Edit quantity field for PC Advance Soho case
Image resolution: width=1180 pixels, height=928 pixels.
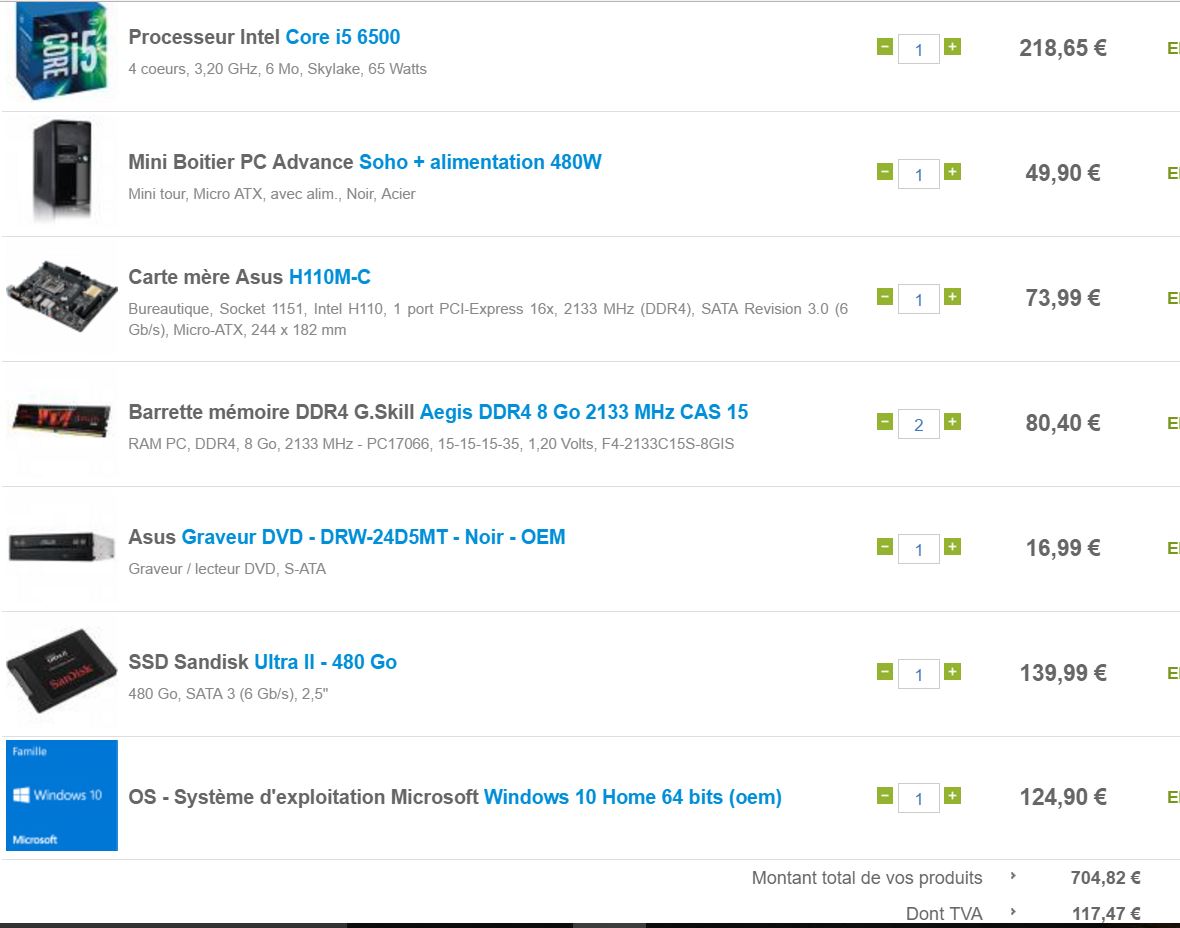click(x=919, y=175)
